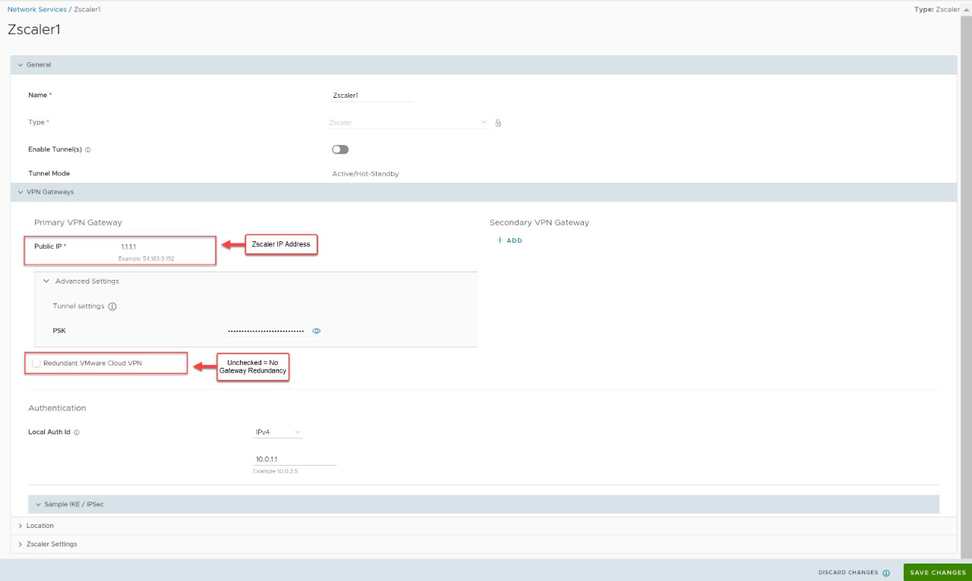Open the Type dropdown showing Zscaler
The image size is (972, 581).
click(408, 123)
